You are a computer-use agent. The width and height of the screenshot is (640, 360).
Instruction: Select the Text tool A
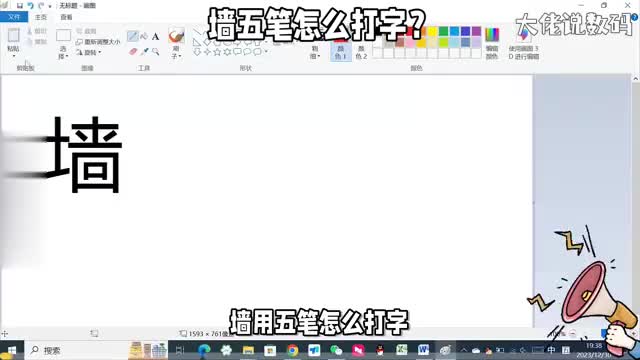tap(156, 37)
